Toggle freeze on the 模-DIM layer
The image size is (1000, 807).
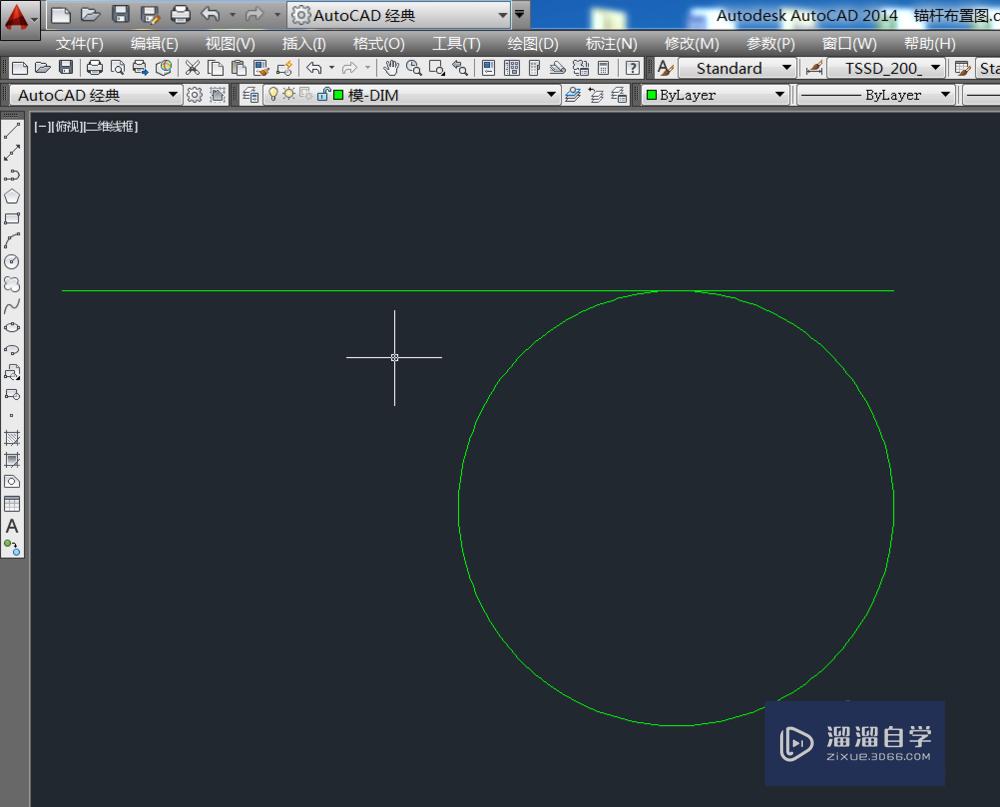290,94
